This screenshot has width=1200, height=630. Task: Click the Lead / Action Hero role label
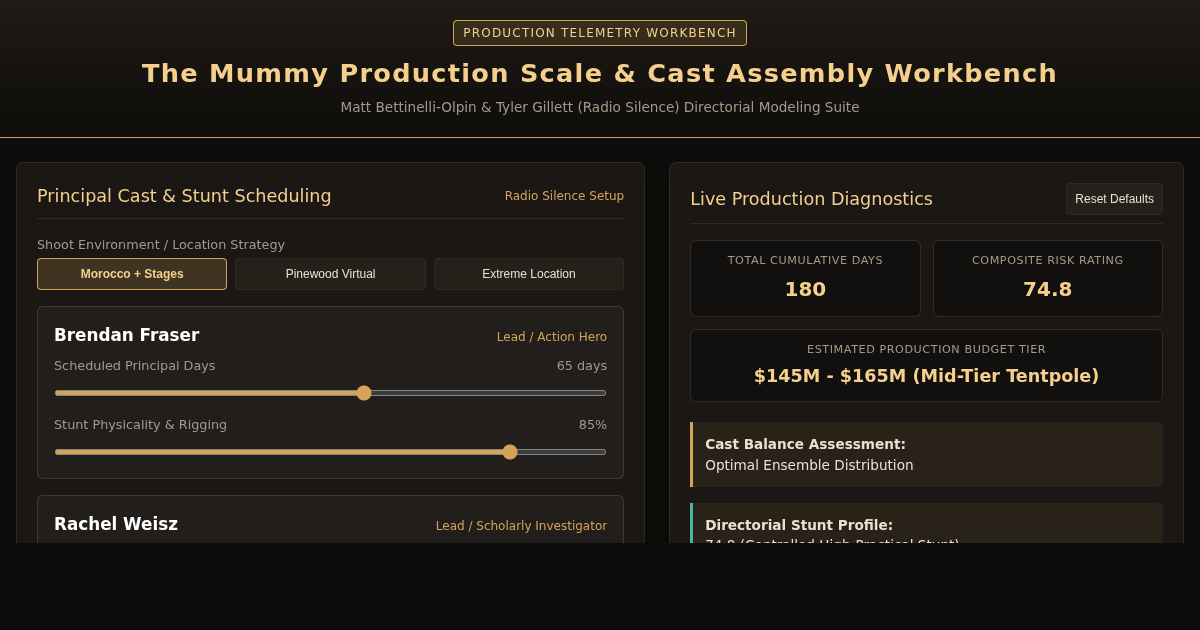click(552, 337)
